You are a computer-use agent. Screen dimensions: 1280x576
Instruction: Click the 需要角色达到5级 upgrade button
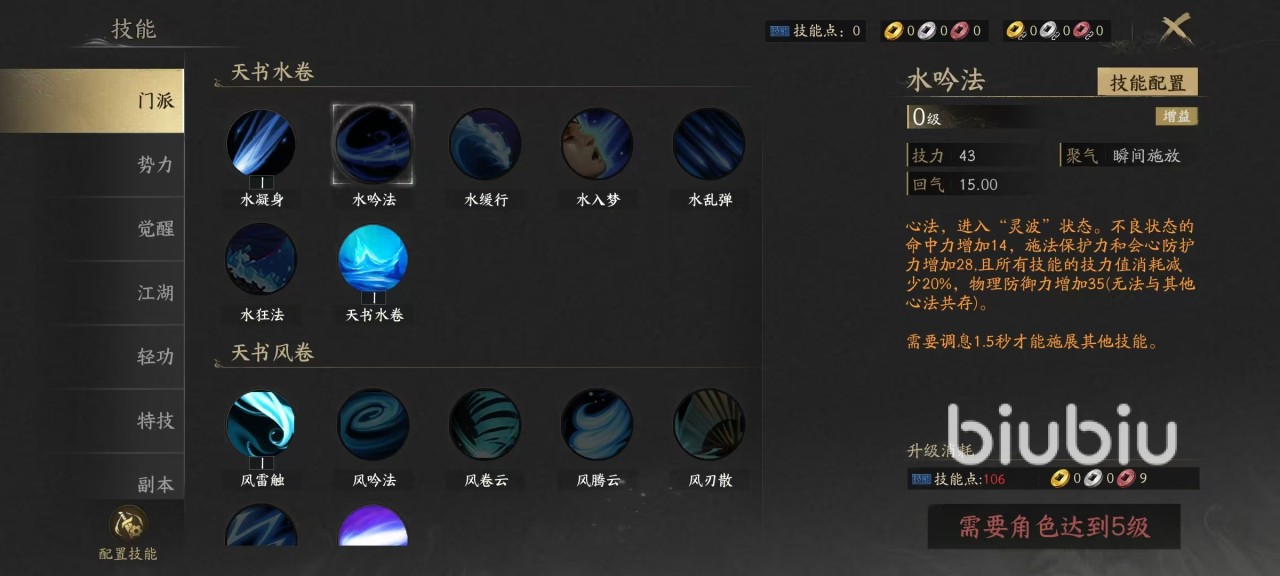[1054, 527]
